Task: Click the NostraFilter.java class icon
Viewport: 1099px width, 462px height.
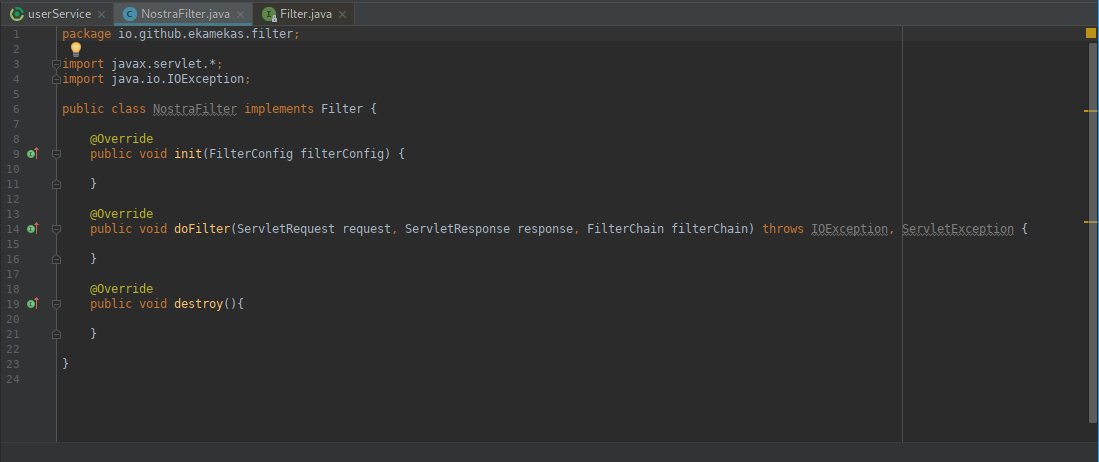Action: (x=130, y=14)
